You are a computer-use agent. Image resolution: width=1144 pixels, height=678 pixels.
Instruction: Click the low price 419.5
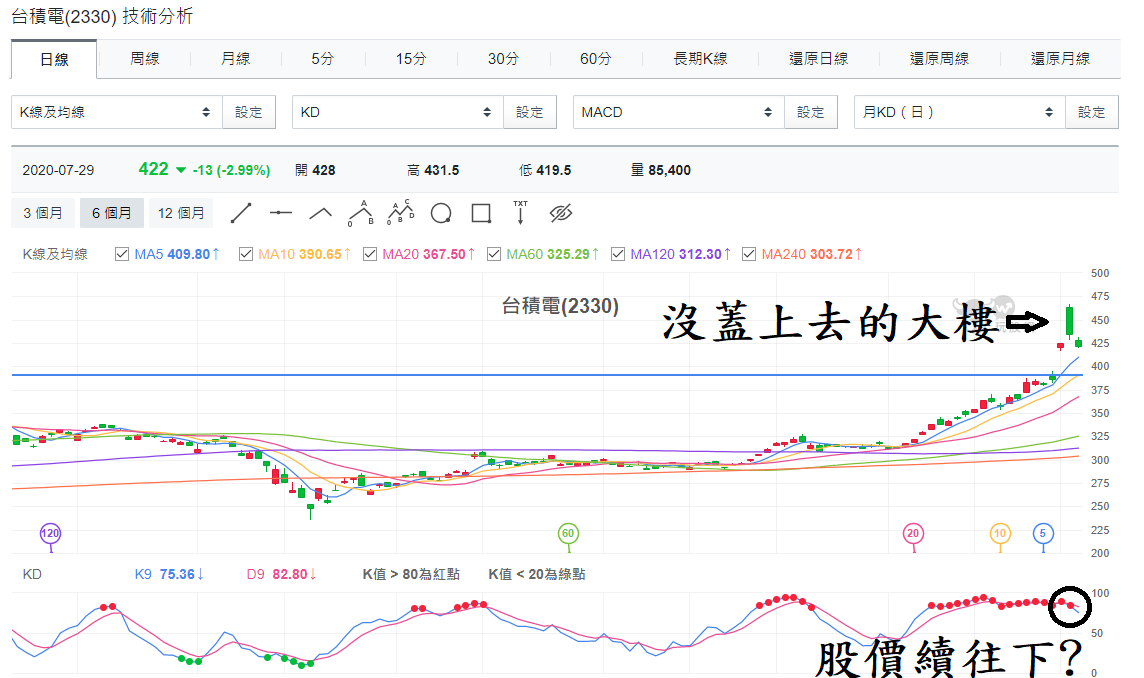click(554, 170)
